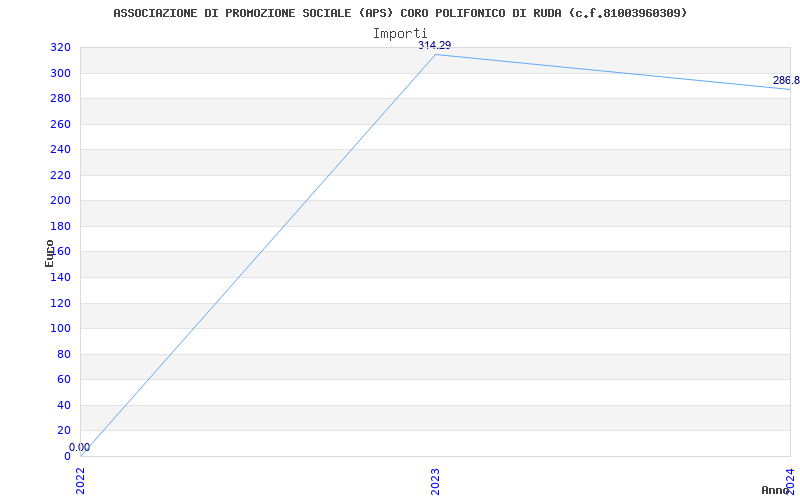This screenshot has height=500, width=800.
Task: Click the 180 y-axis tick label
Action: [x=60, y=226]
